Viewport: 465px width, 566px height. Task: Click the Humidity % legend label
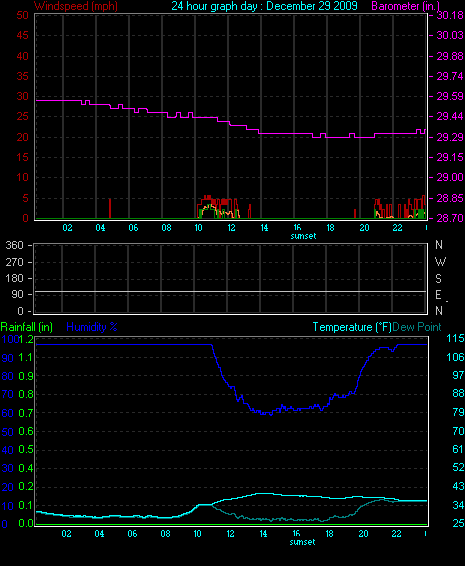click(x=92, y=327)
